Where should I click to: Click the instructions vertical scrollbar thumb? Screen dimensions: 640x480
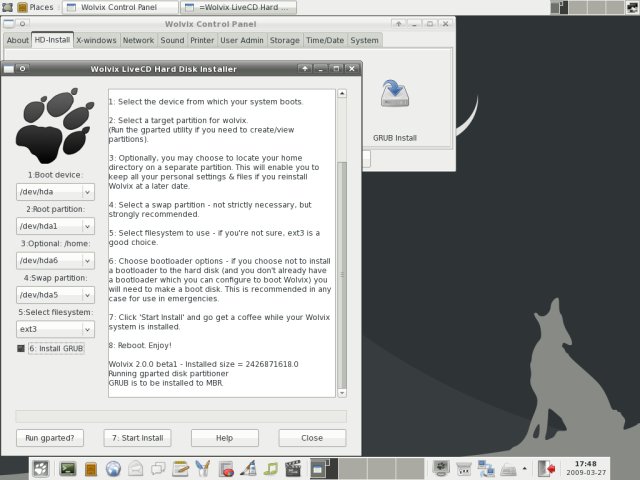[342, 275]
